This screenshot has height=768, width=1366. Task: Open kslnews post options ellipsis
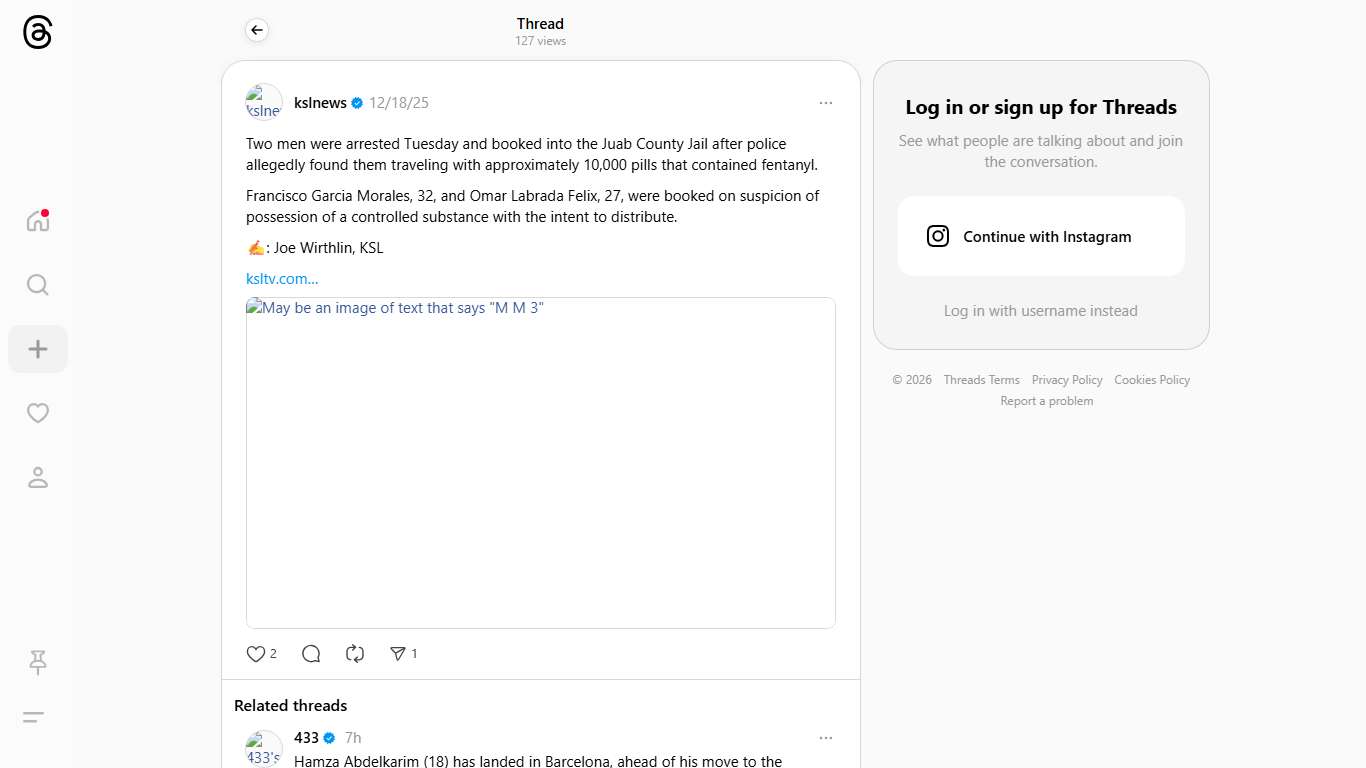(825, 103)
